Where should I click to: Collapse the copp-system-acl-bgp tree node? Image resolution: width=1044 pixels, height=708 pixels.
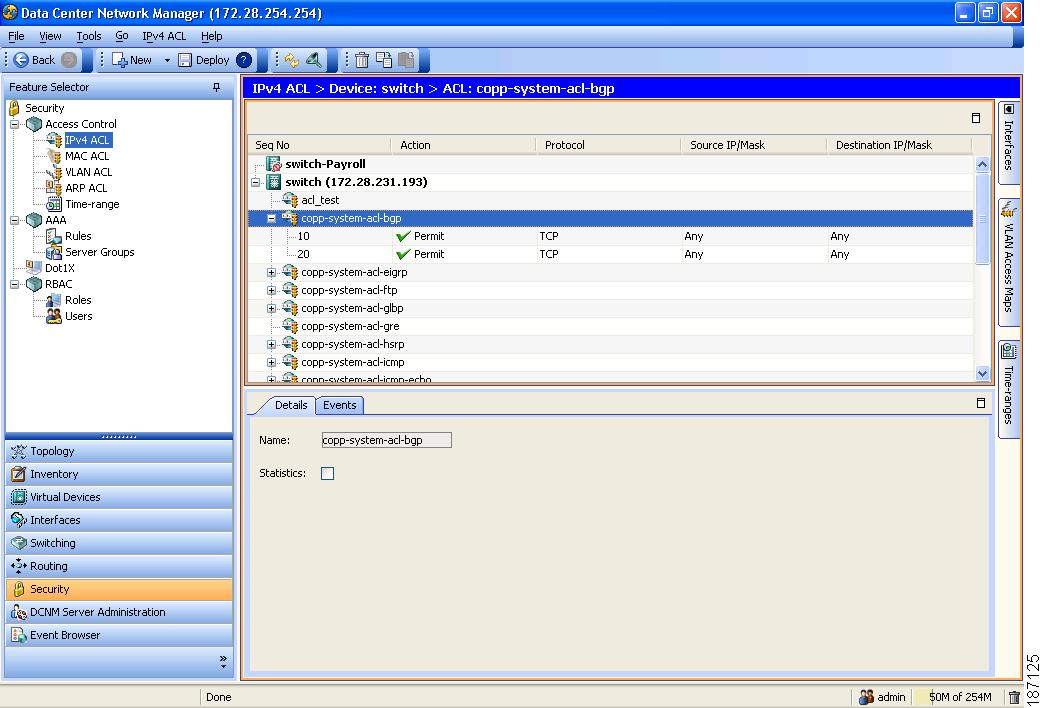click(271, 218)
